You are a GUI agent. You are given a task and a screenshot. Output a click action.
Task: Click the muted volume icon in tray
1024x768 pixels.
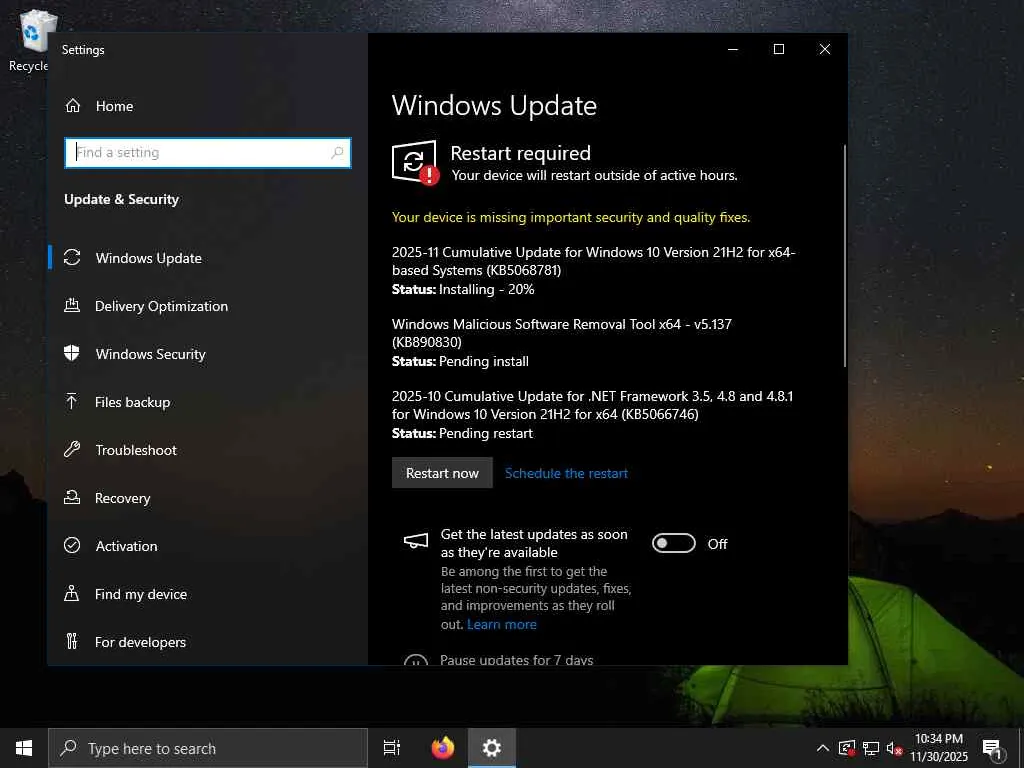894,749
